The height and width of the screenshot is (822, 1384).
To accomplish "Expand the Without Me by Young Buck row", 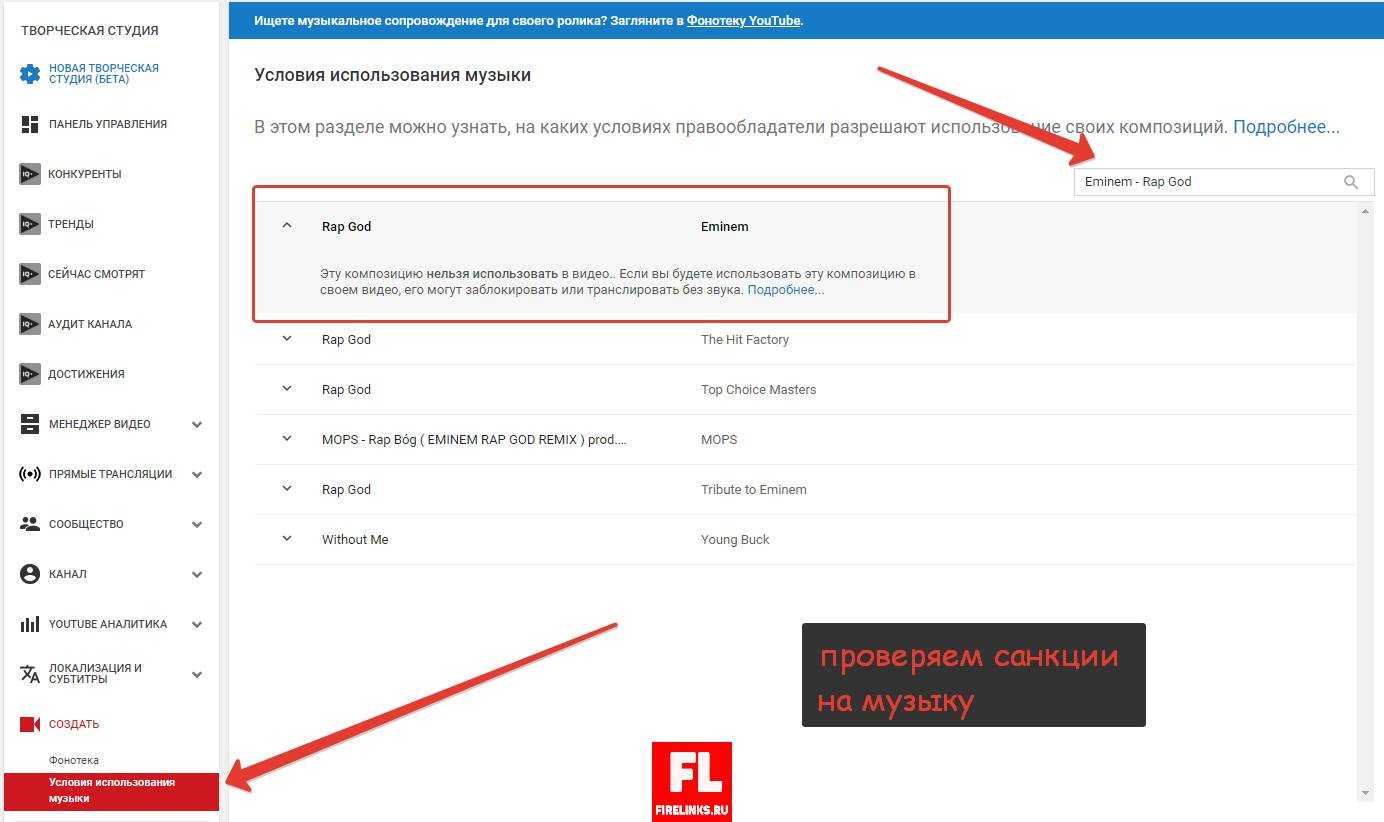I will coord(287,539).
